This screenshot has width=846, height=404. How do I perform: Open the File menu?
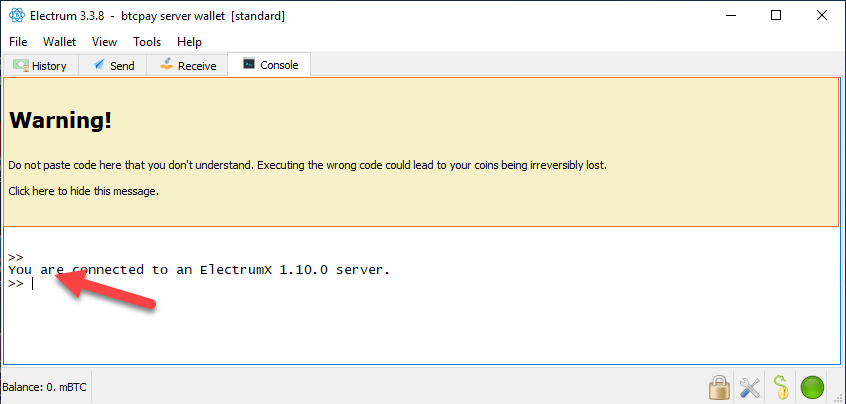coord(20,42)
